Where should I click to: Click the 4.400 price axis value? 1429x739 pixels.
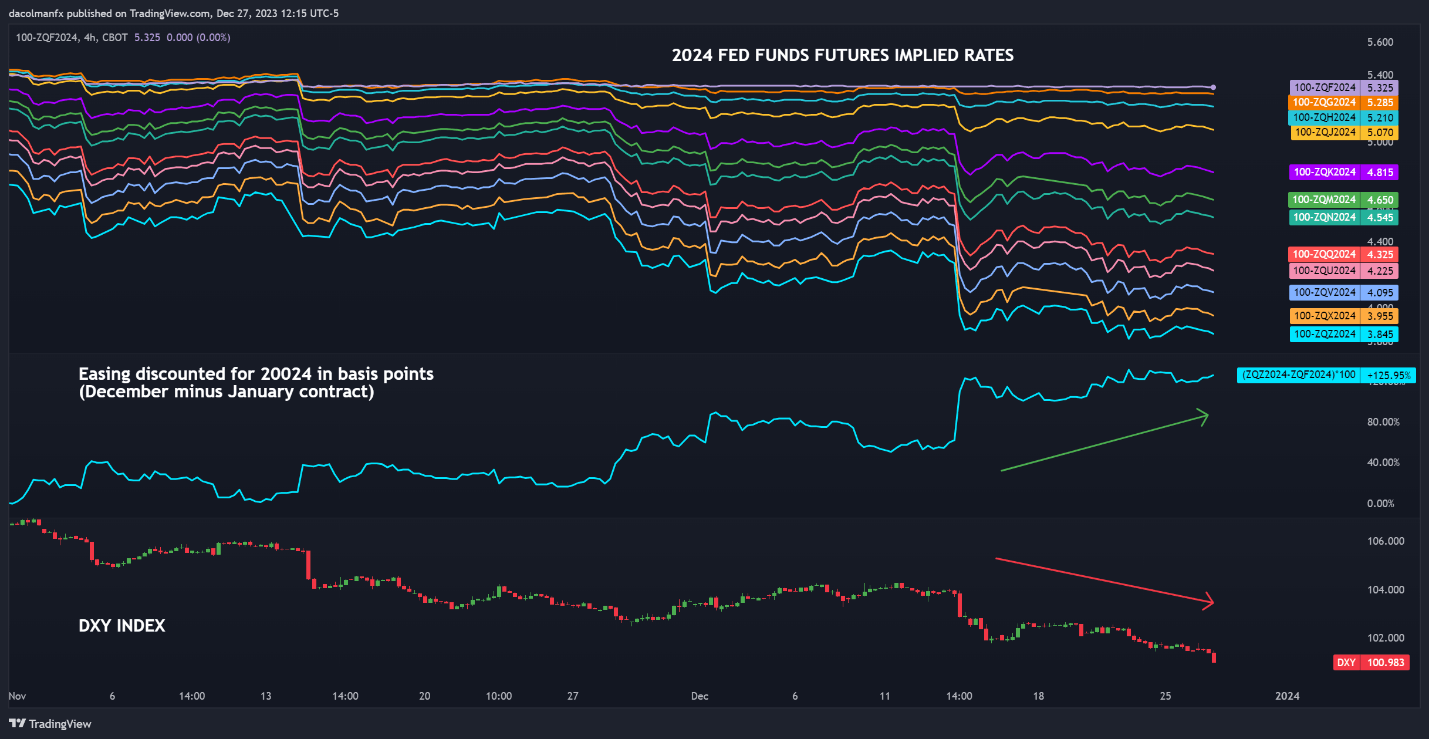[1379, 241]
